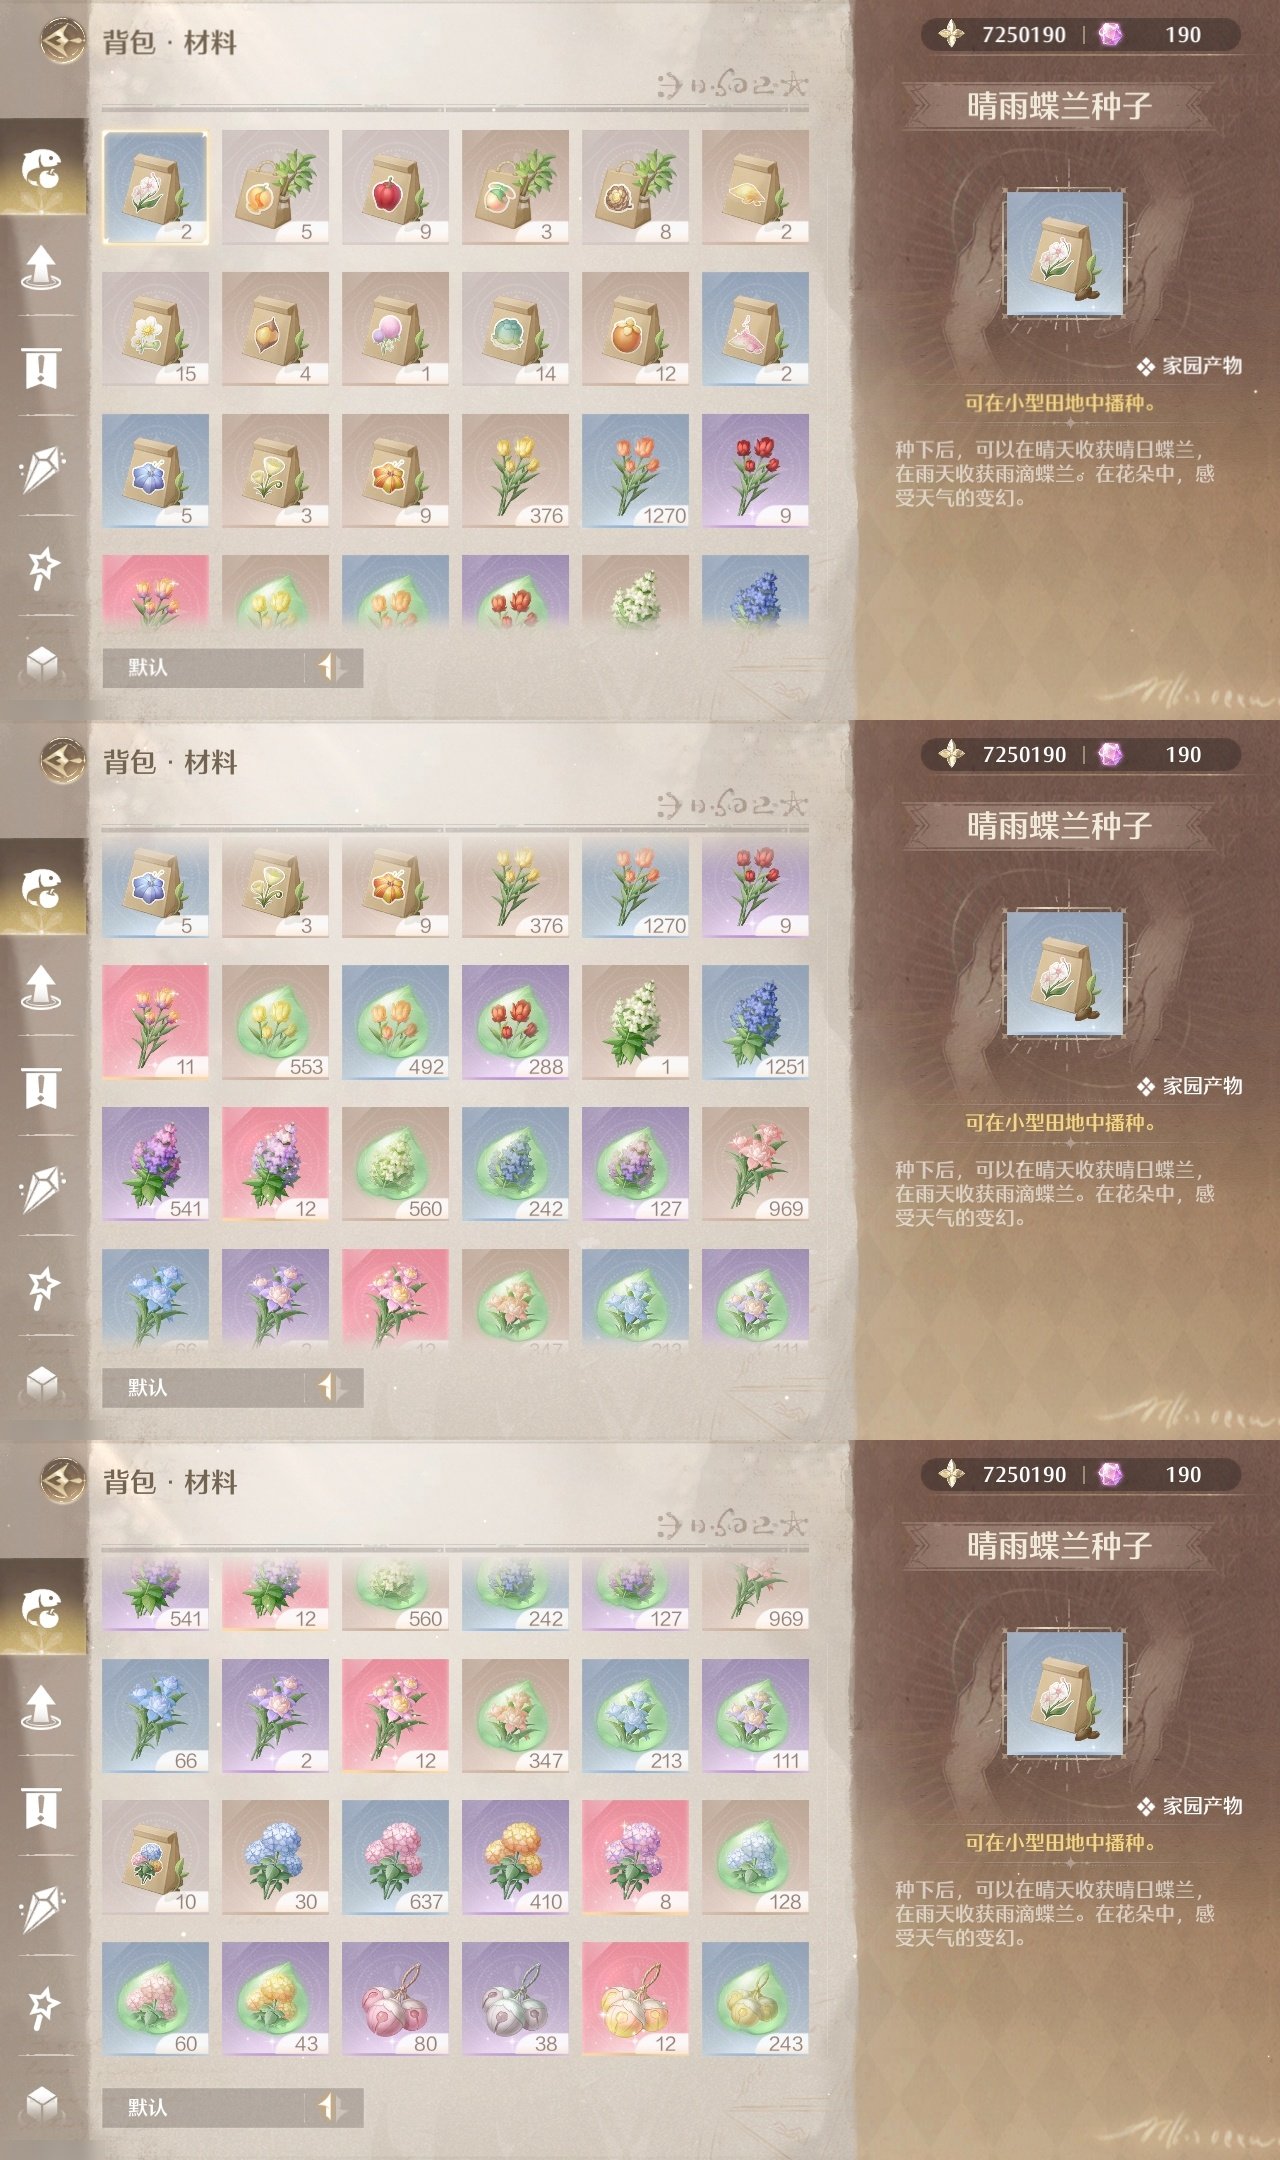The height and width of the screenshot is (2160, 1280).
Task: Pick the red tulip essence drop showing 288
Action: (515, 1022)
